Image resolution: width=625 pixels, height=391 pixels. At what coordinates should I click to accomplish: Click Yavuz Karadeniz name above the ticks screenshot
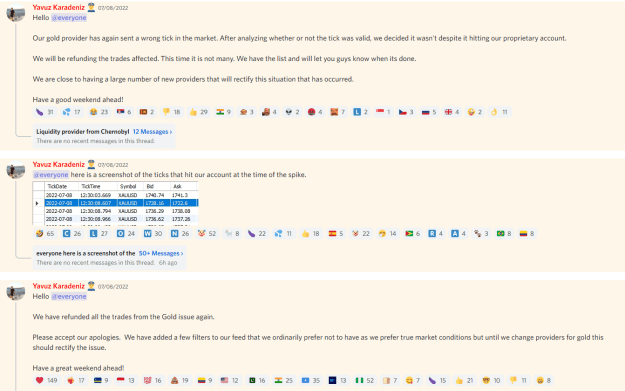pos(59,164)
